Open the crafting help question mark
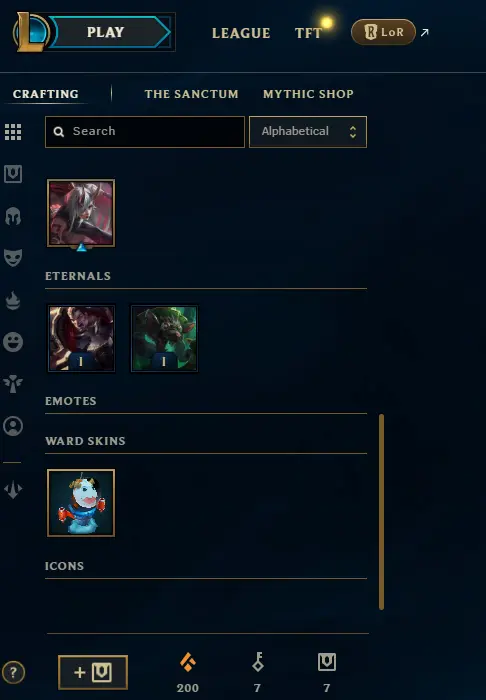The image size is (486, 700). (13, 672)
